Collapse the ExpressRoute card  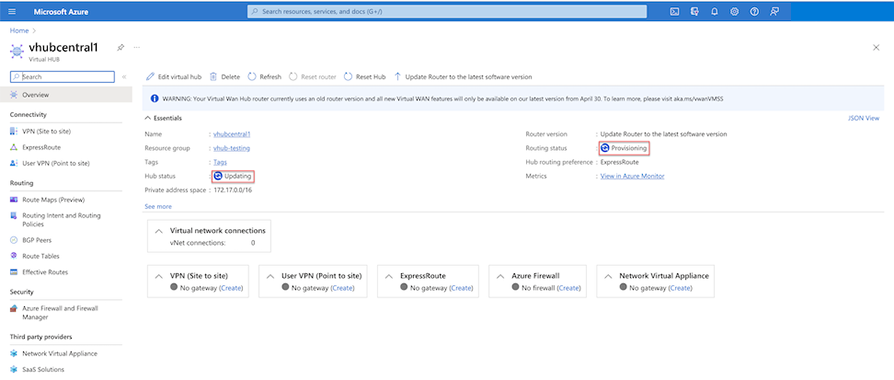pos(389,276)
